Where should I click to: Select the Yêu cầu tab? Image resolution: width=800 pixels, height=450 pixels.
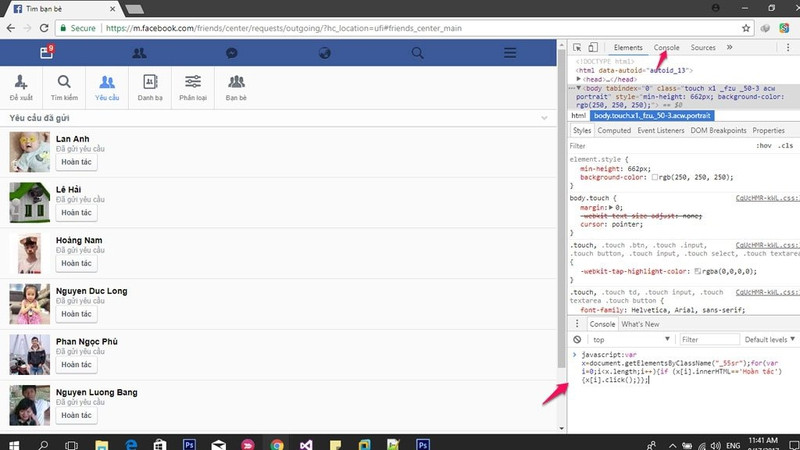(x=107, y=88)
